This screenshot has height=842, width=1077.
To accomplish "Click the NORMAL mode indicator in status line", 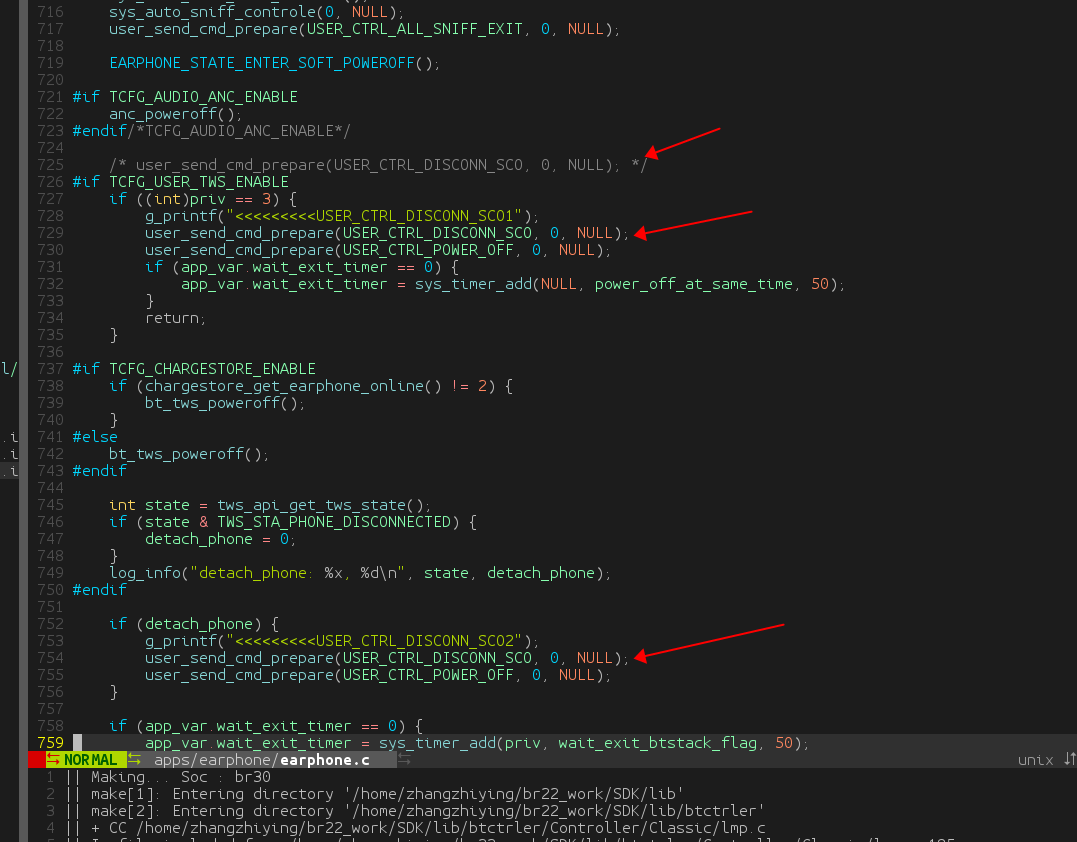I will (90, 760).
